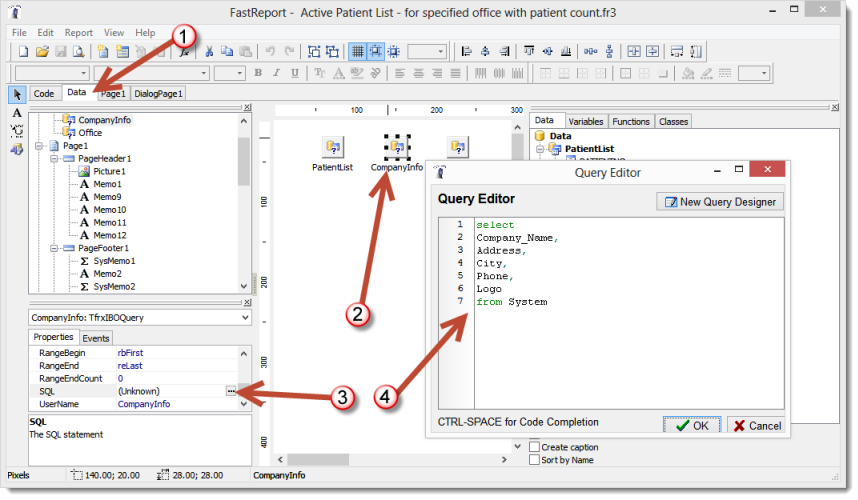Select the arrow pointer Select tool

pos(17,94)
